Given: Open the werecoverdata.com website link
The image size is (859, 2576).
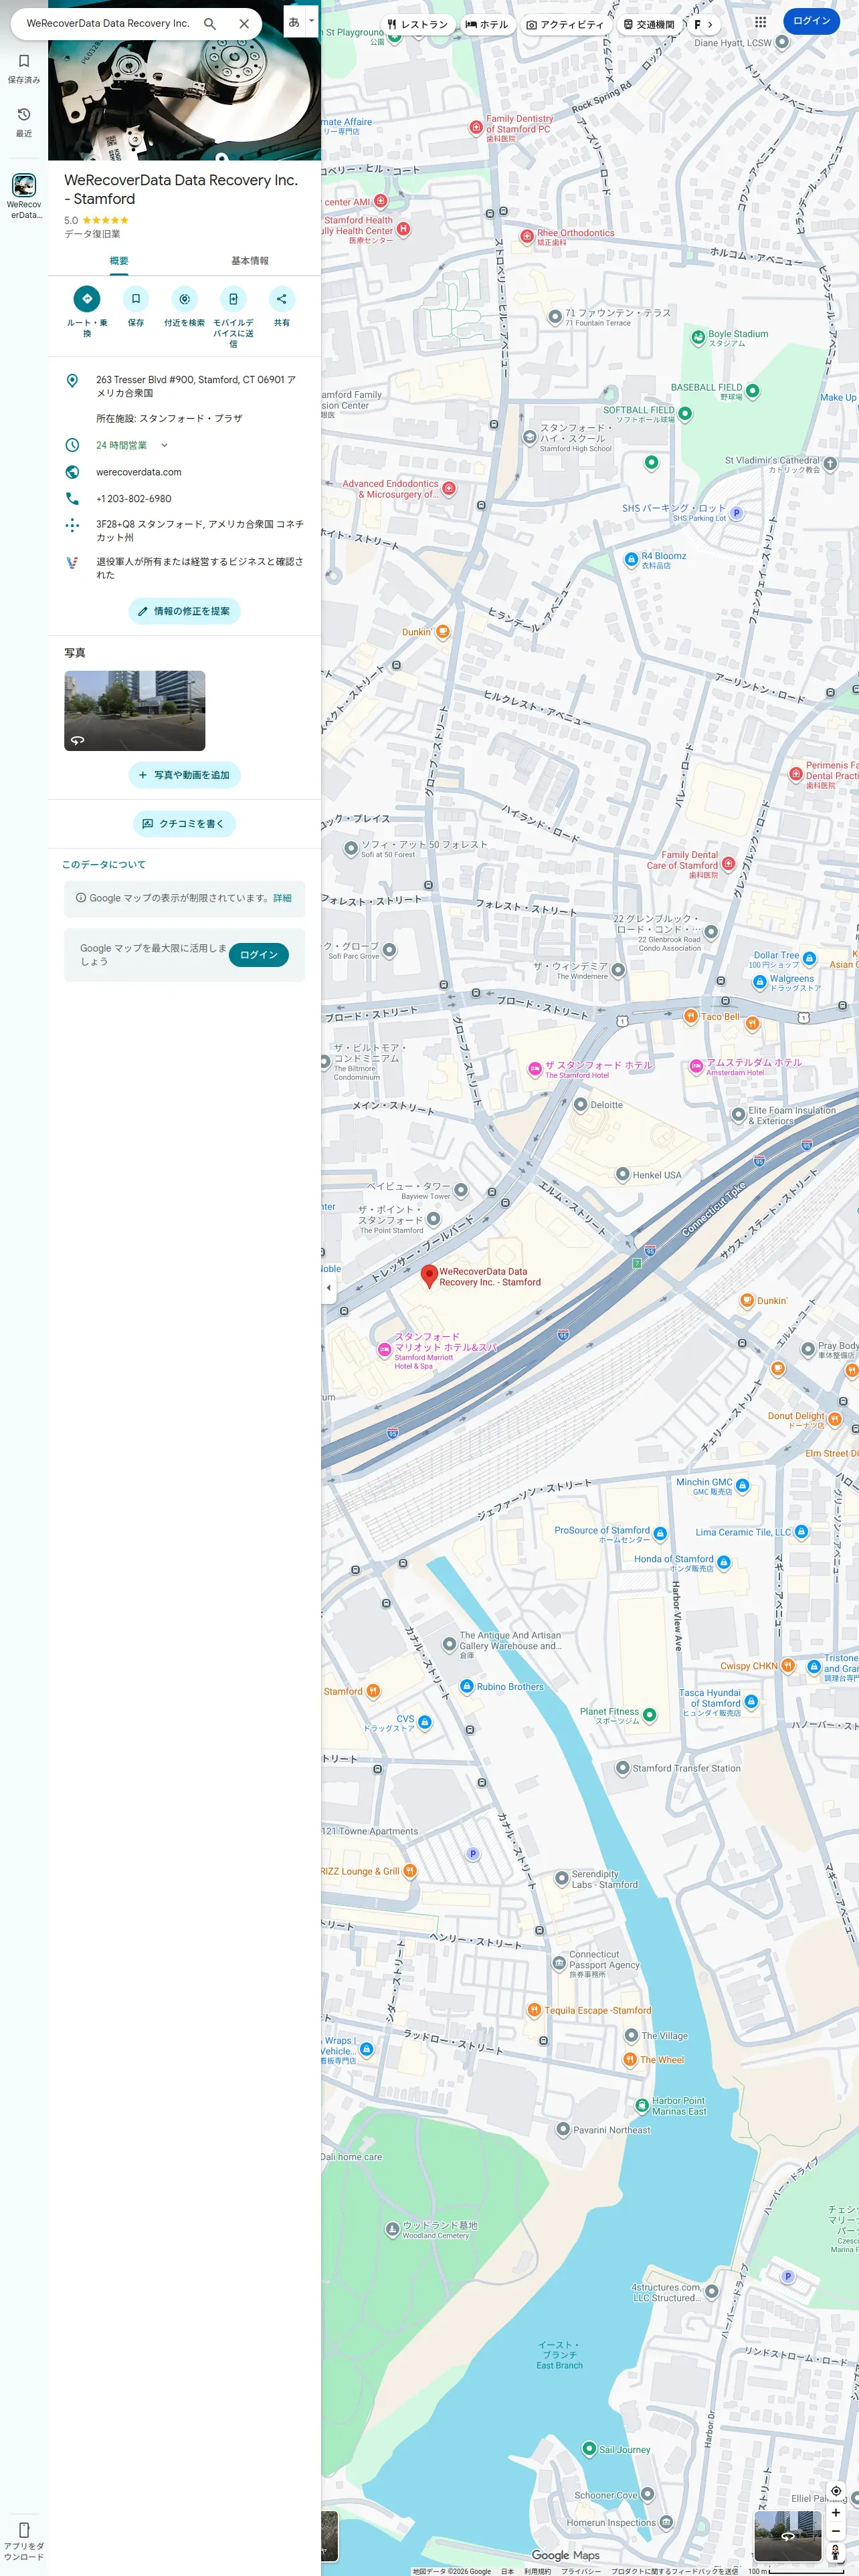Looking at the screenshot, I should click(x=139, y=472).
